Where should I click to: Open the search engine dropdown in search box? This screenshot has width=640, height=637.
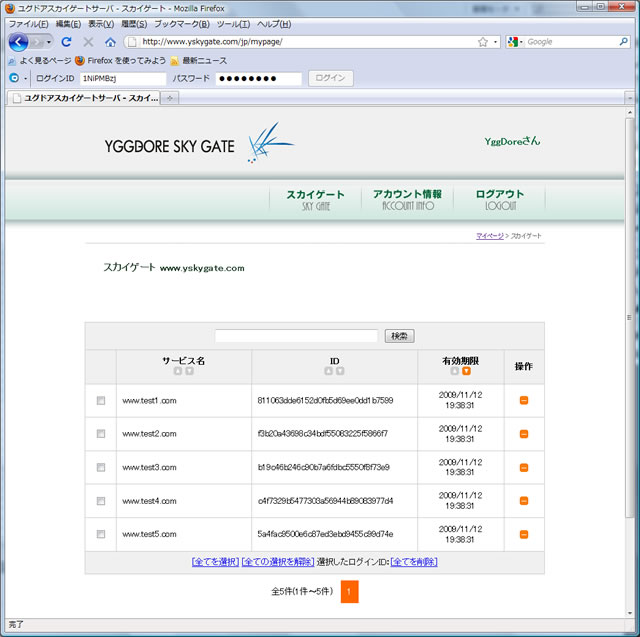[x=515, y=42]
